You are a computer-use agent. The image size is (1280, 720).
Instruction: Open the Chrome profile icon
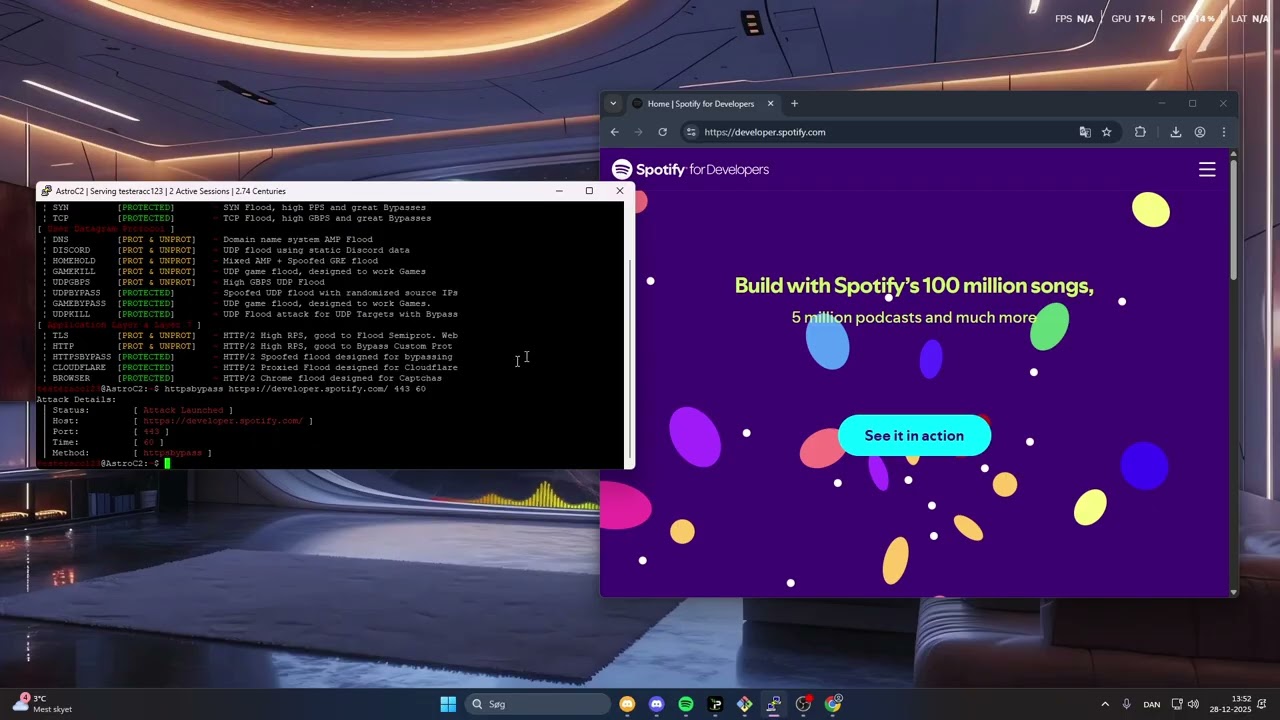(1200, 132)
